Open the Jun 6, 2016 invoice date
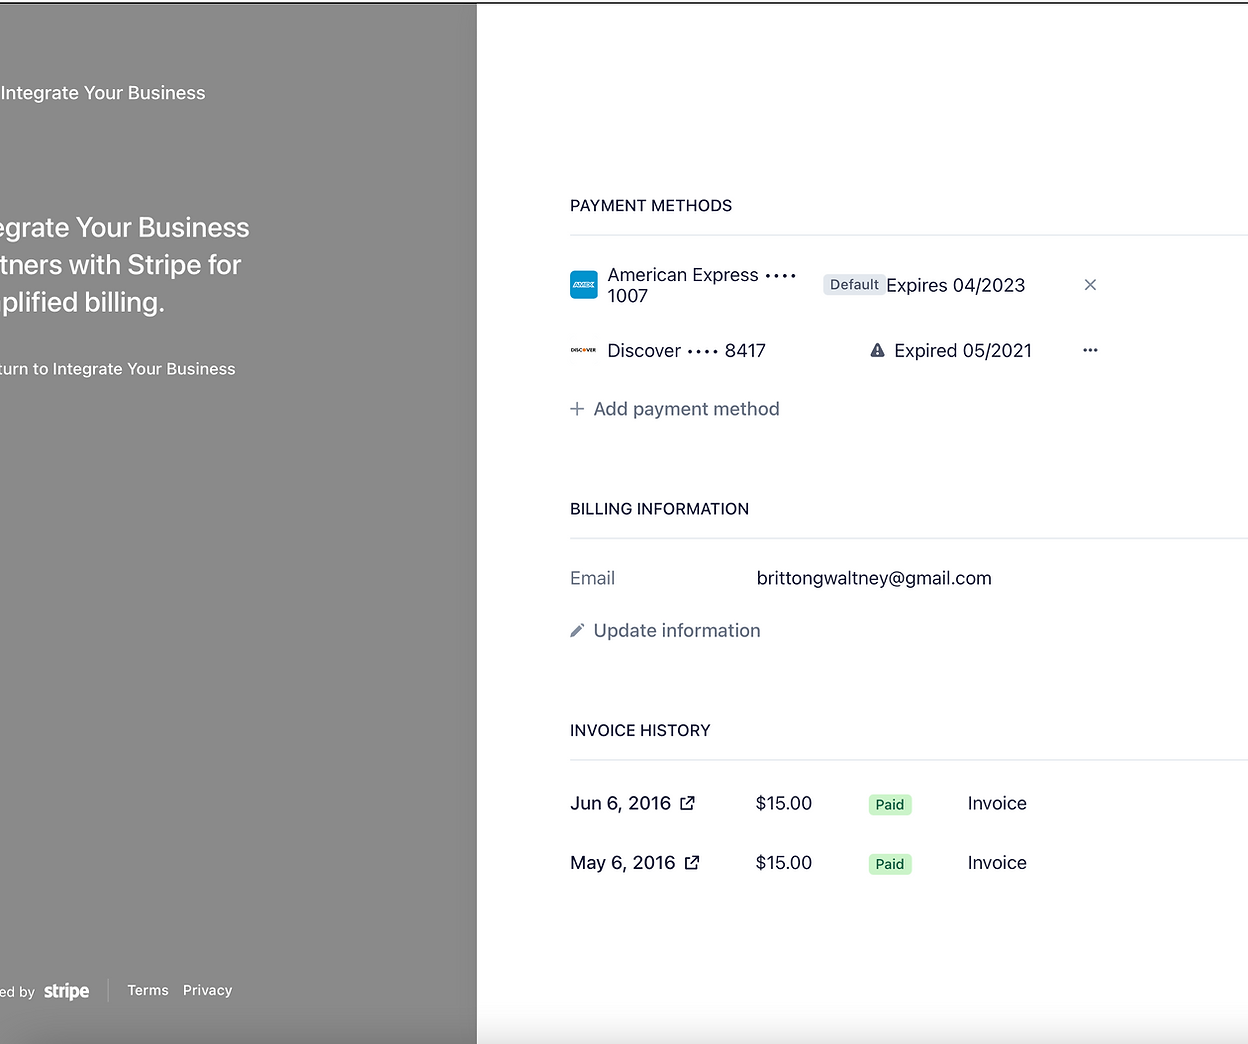 click(620, 803)
